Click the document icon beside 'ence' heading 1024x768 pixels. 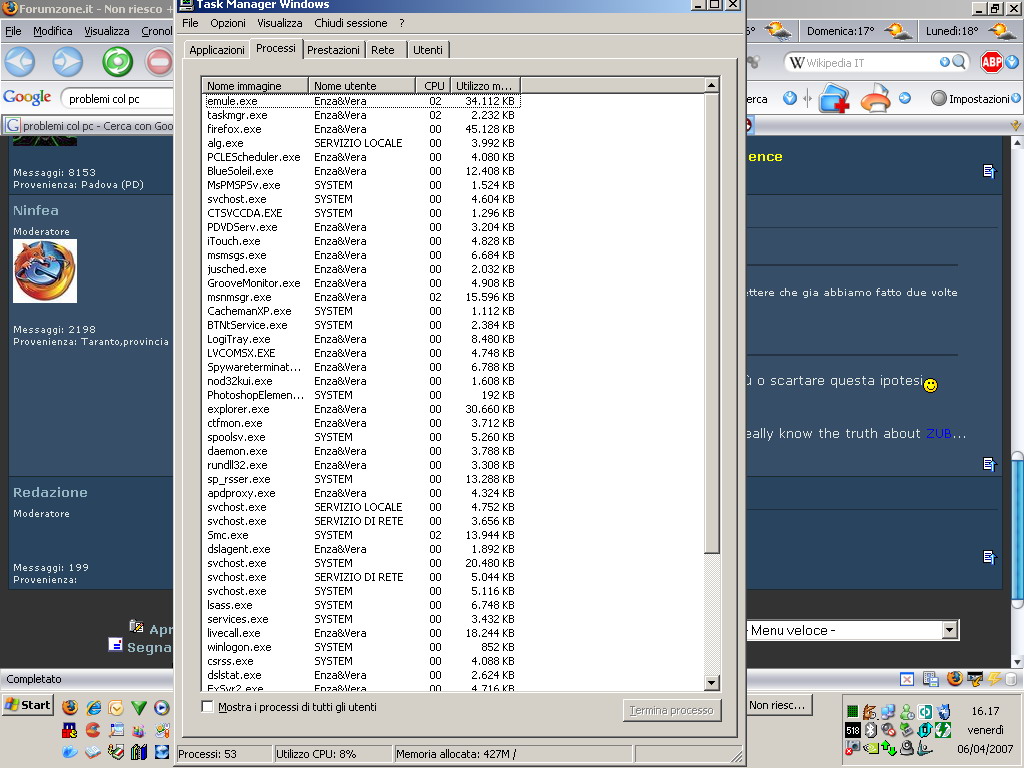989,171
